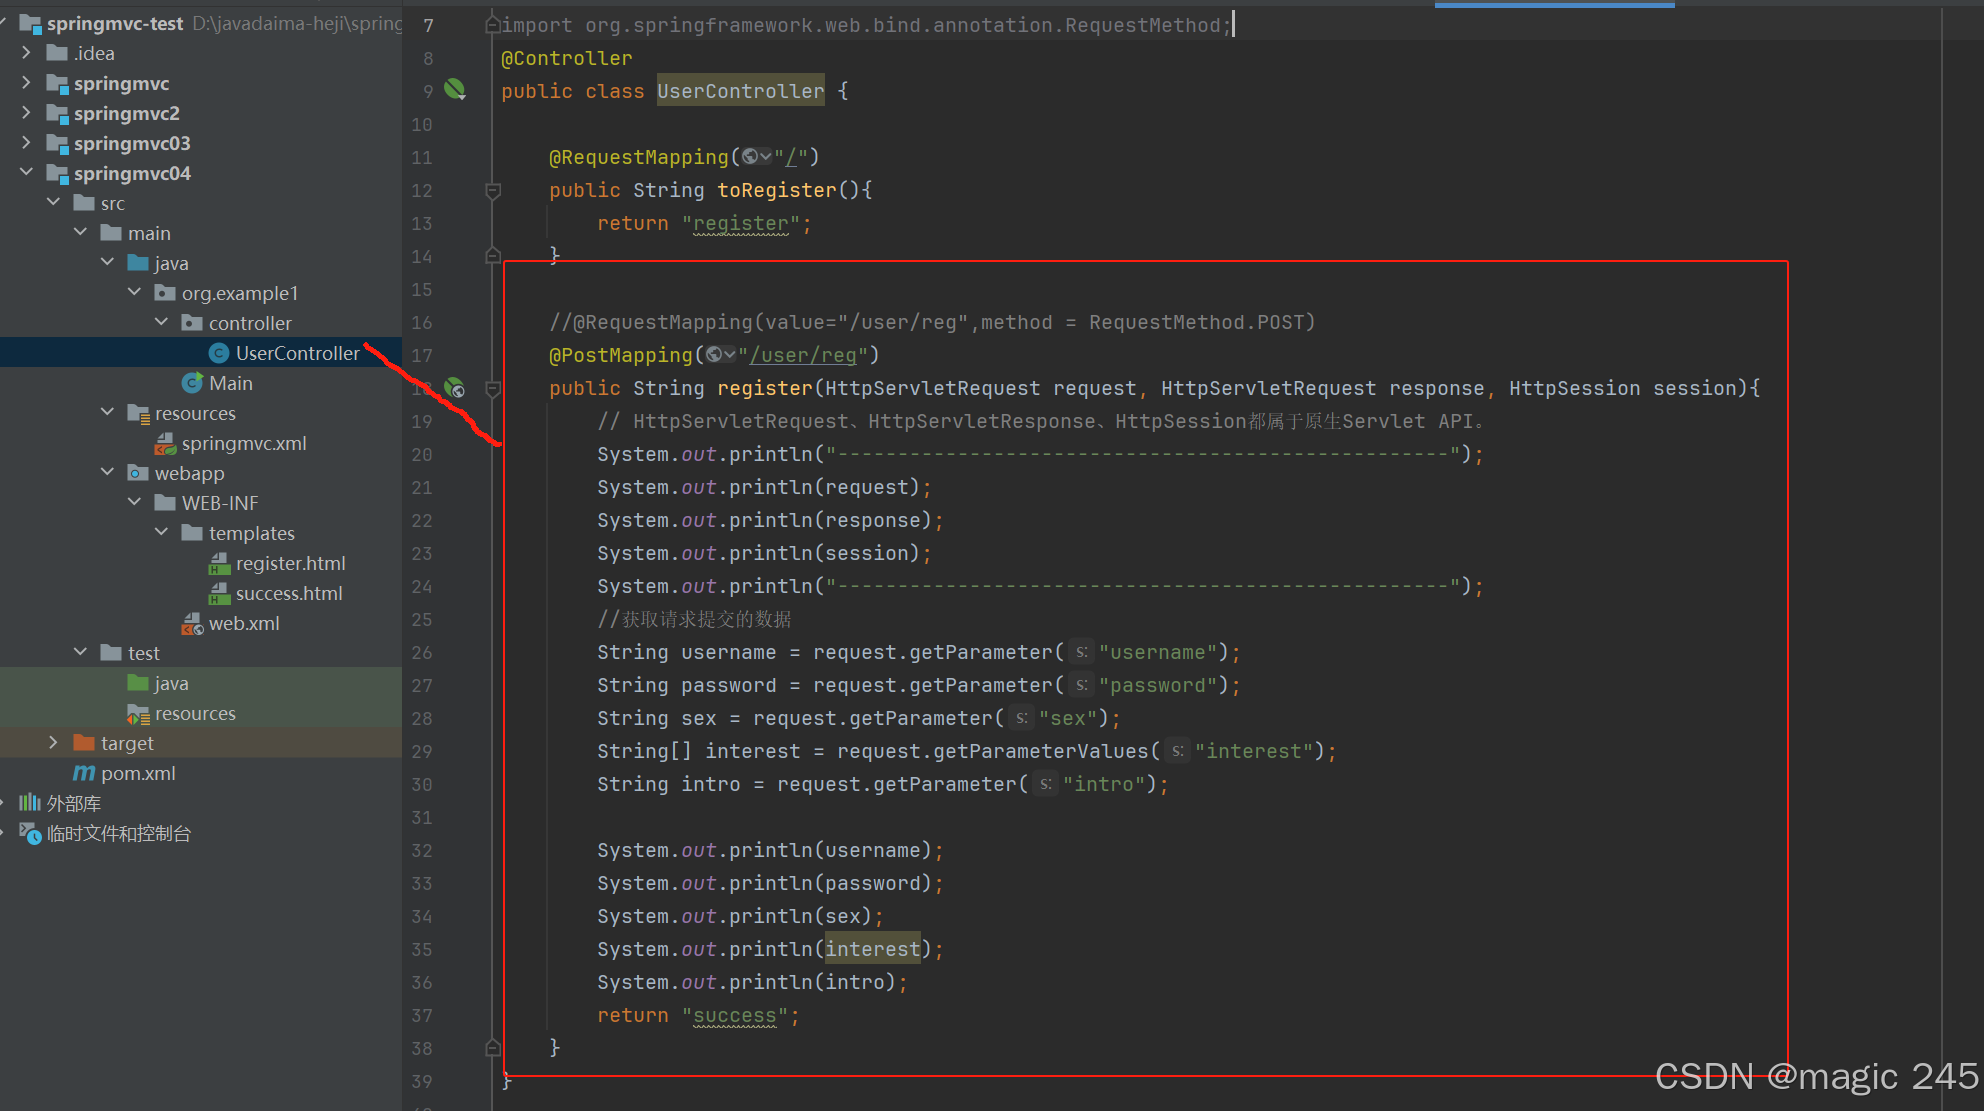The image size is (1984, 1111).
Task: Select success.html in the templates folder
Action: [x=288, y=593]
